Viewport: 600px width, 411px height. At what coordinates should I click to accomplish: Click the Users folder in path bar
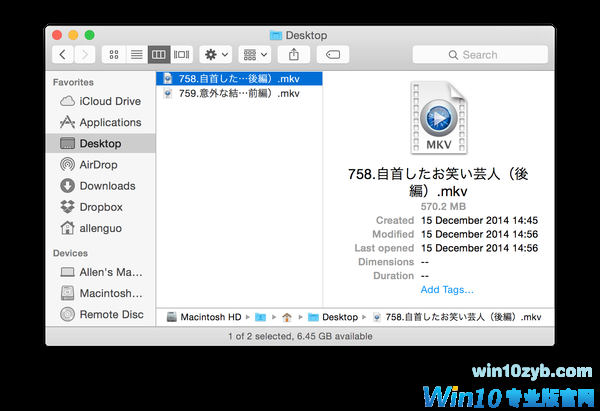261,317
